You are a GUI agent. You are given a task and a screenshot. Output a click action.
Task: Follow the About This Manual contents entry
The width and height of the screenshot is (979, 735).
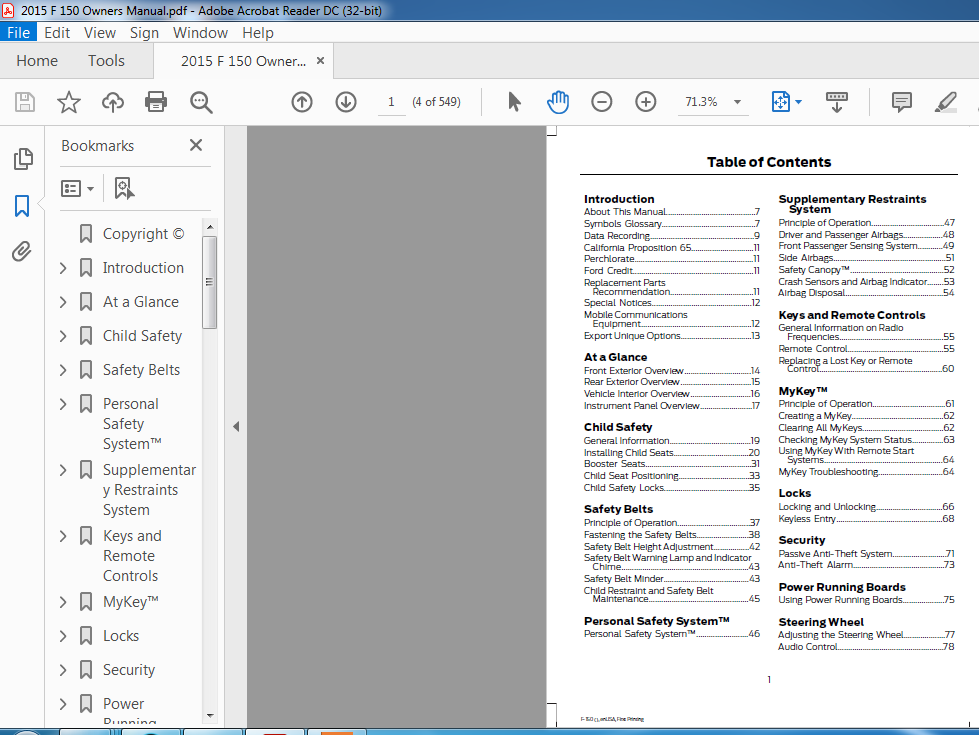pyautogui.click(x=672, y=212)
